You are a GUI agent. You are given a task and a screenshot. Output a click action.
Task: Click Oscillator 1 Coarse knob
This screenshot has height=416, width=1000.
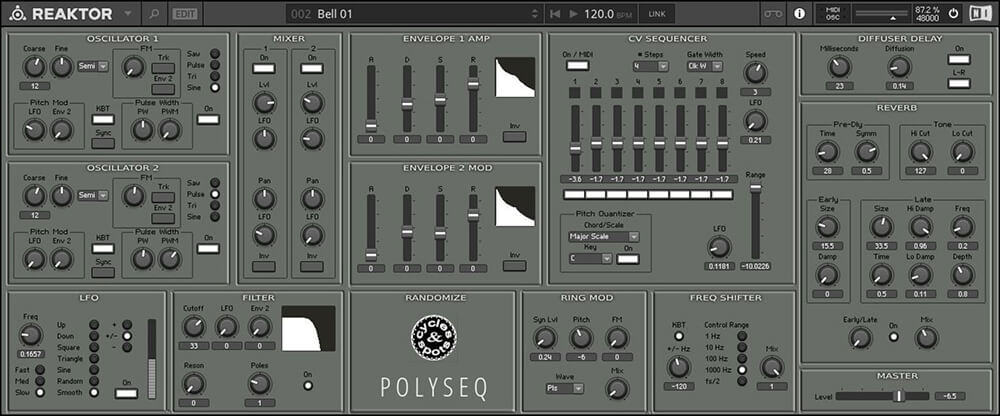[34, 66]
